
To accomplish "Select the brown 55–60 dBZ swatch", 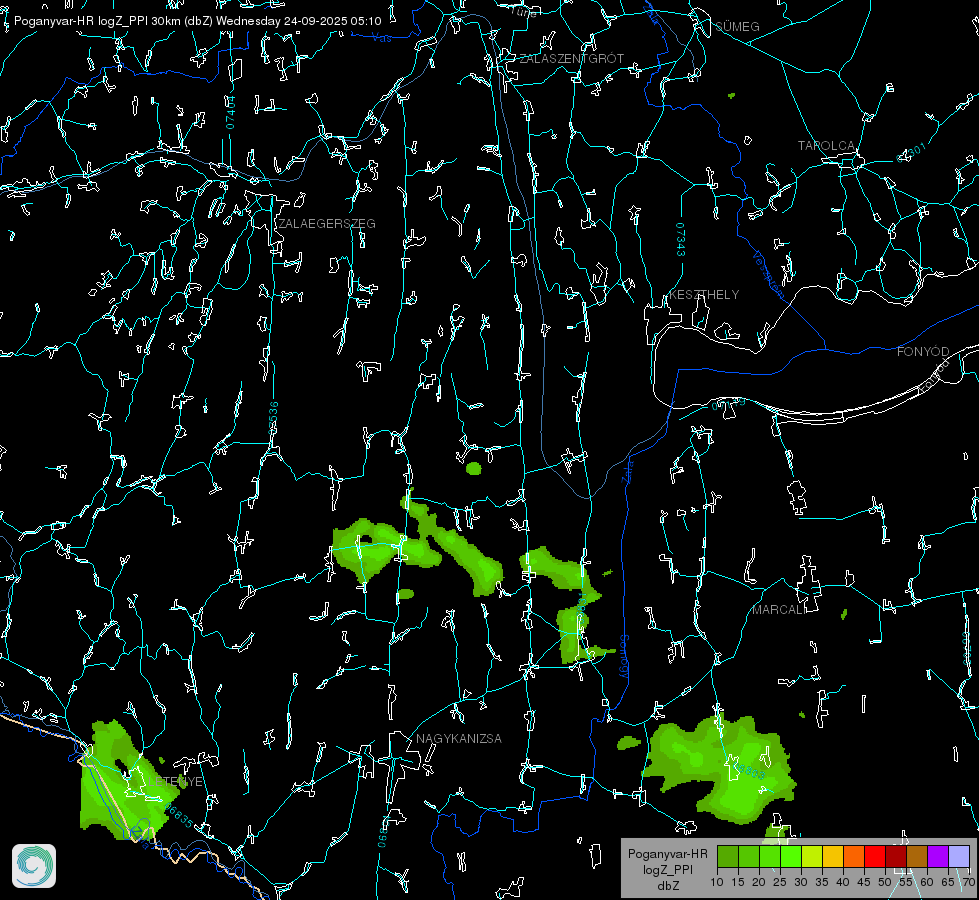I will [x=917, y=856].
